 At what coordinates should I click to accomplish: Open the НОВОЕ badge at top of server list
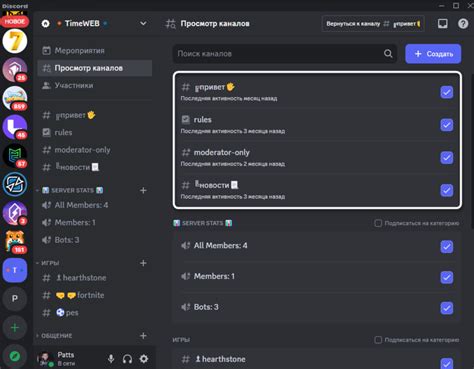(15, 21)
